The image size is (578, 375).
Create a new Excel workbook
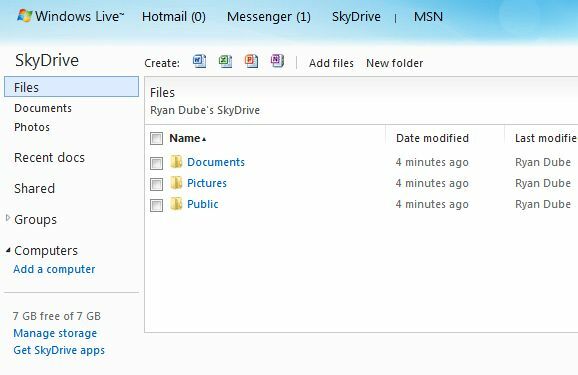(x=225, y=61)
